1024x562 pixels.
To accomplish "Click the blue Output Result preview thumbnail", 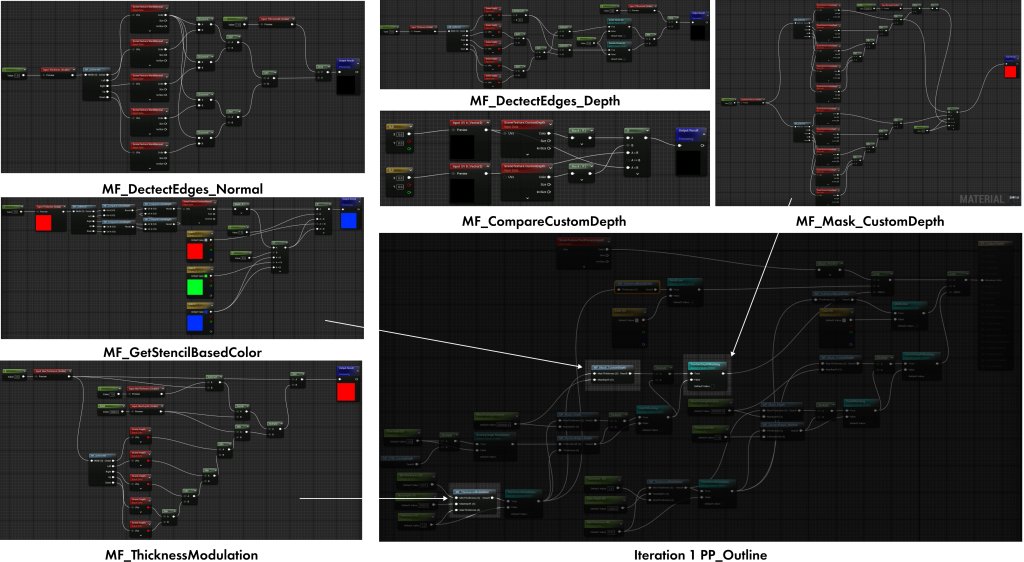I will [x=348, y=219].
